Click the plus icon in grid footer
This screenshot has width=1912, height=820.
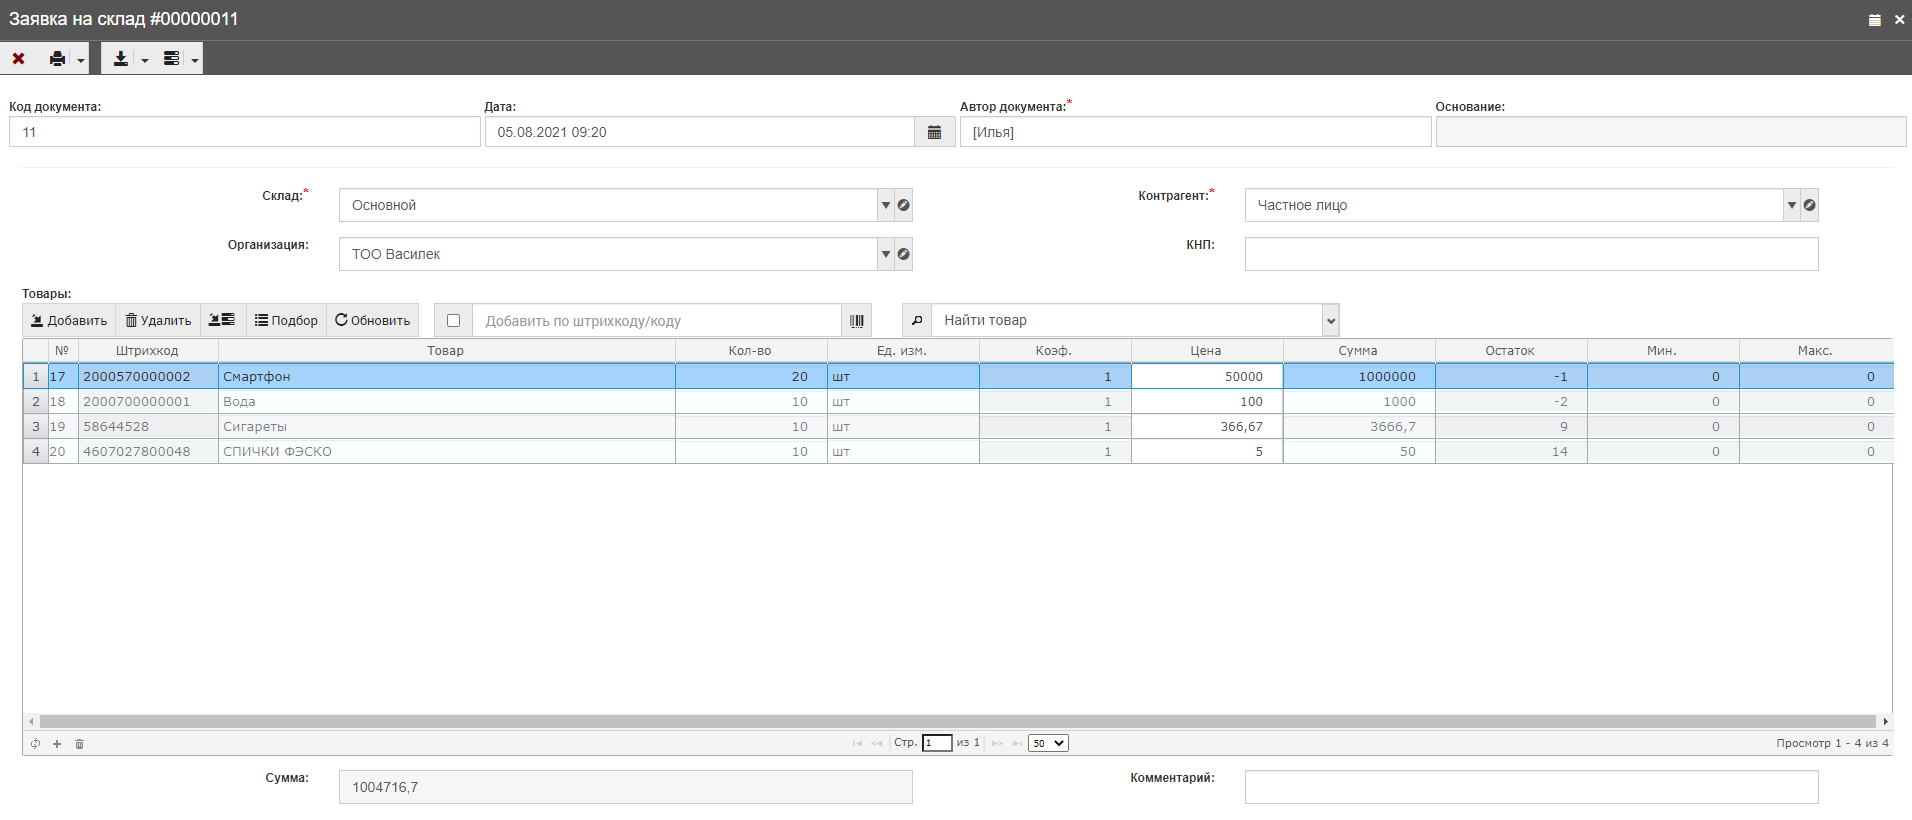point(57,744)
